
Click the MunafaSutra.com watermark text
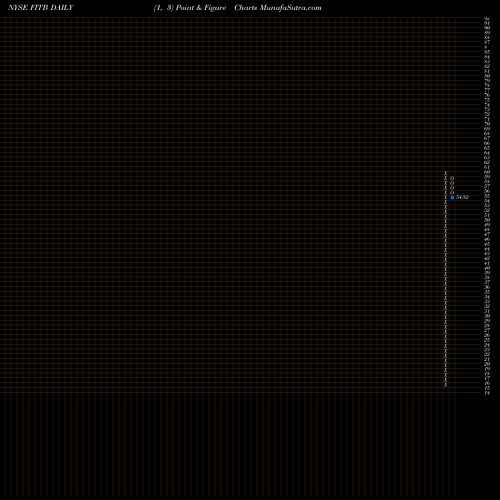(x=291, y=8)
